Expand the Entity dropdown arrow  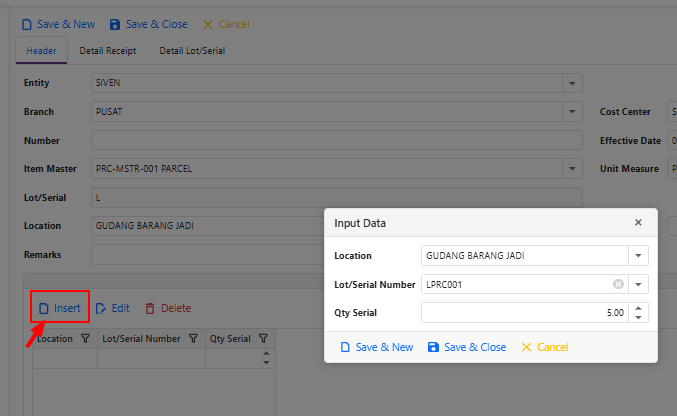[572, 83]
